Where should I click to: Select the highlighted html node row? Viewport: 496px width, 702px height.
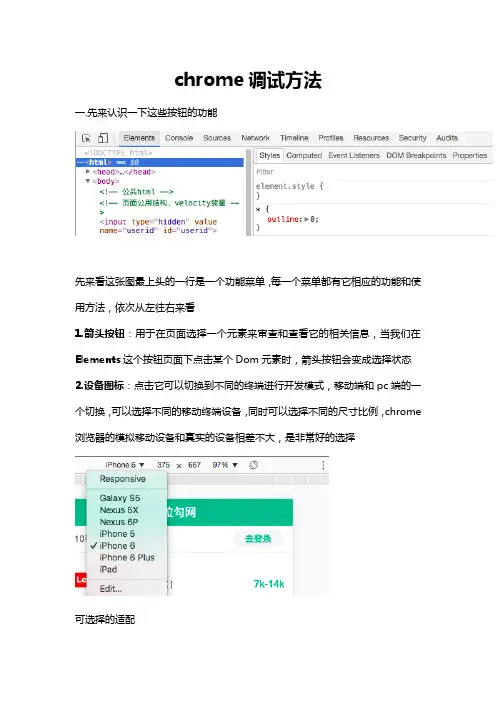160,162
